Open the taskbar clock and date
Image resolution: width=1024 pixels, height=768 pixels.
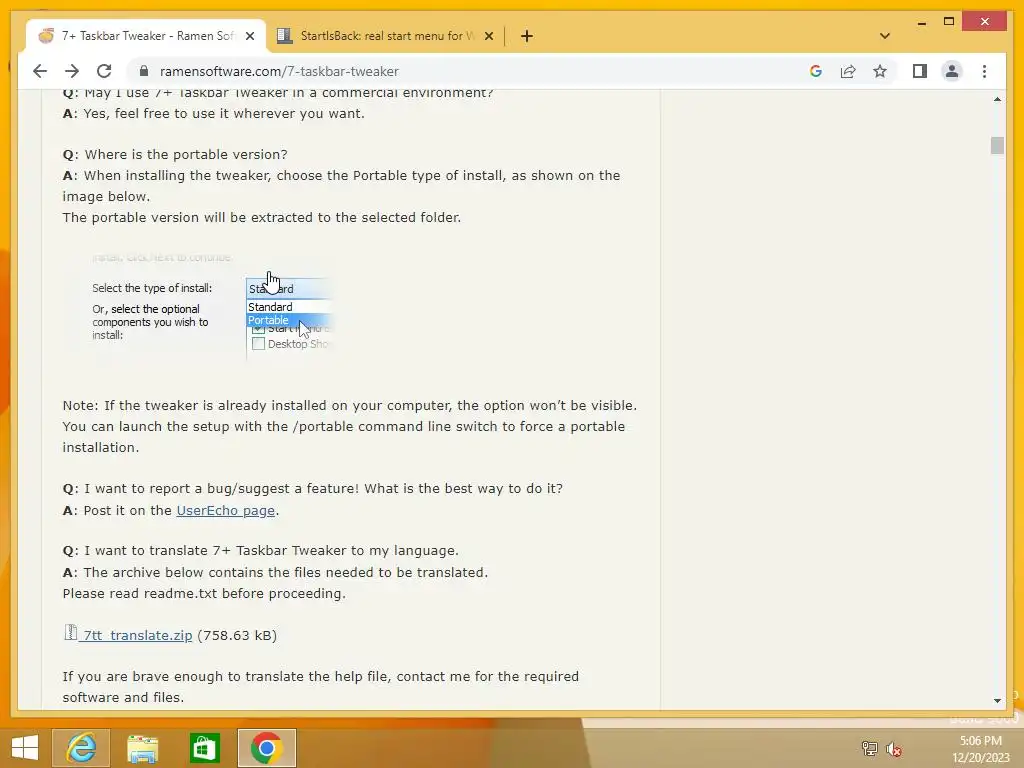click(980, 749)
